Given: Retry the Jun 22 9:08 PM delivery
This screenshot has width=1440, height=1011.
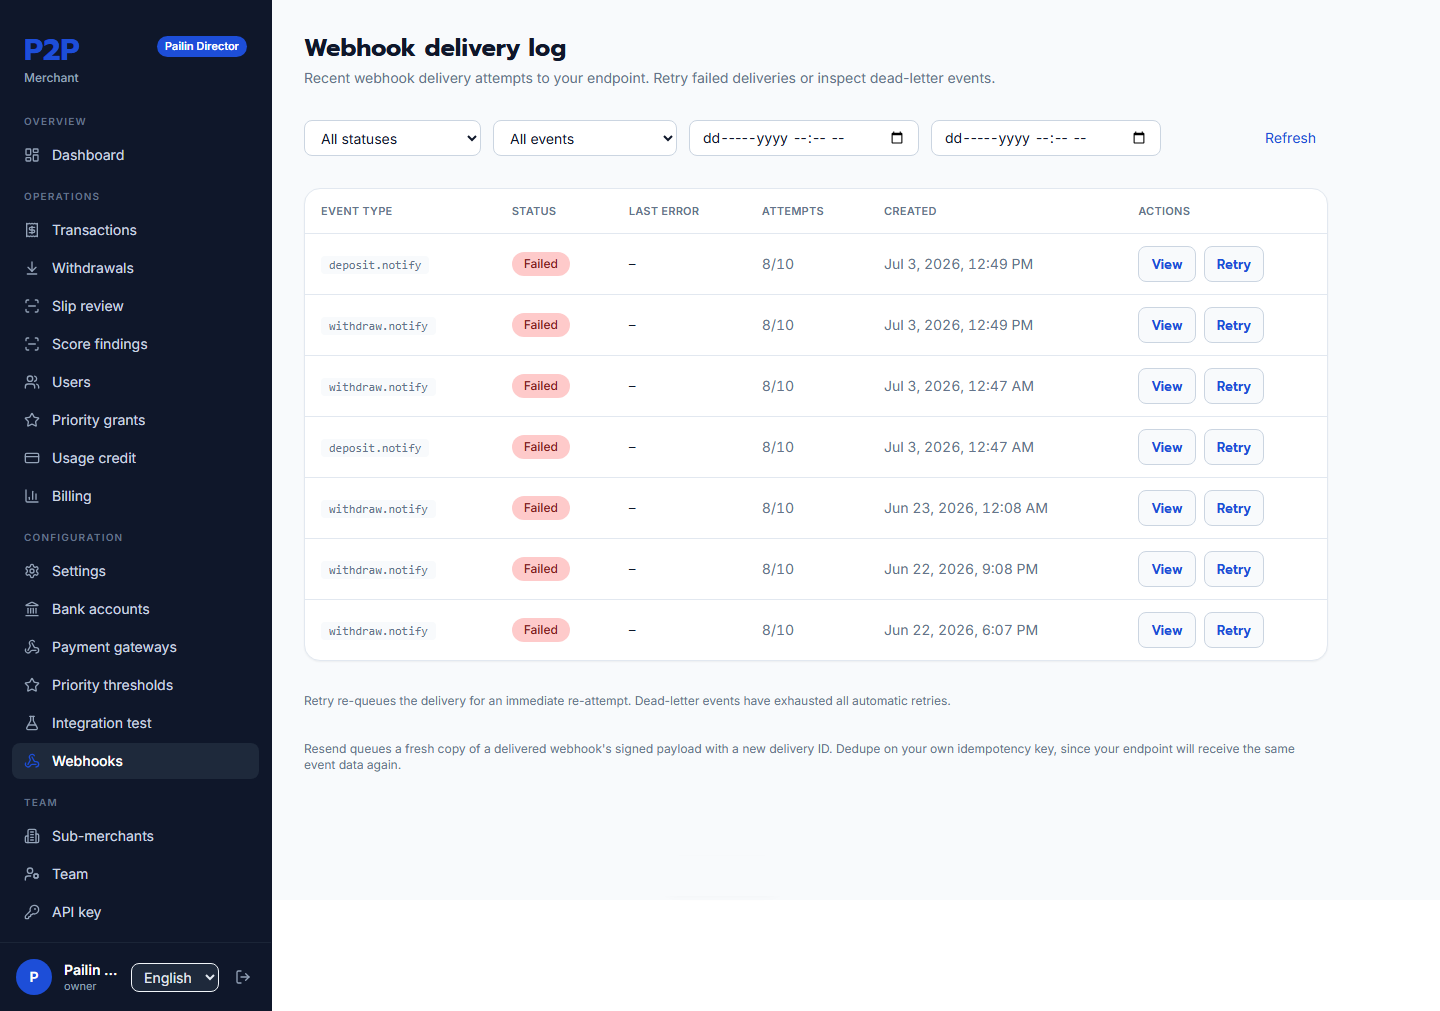Looking at the screenshot, I should [x=1233, y=569].
